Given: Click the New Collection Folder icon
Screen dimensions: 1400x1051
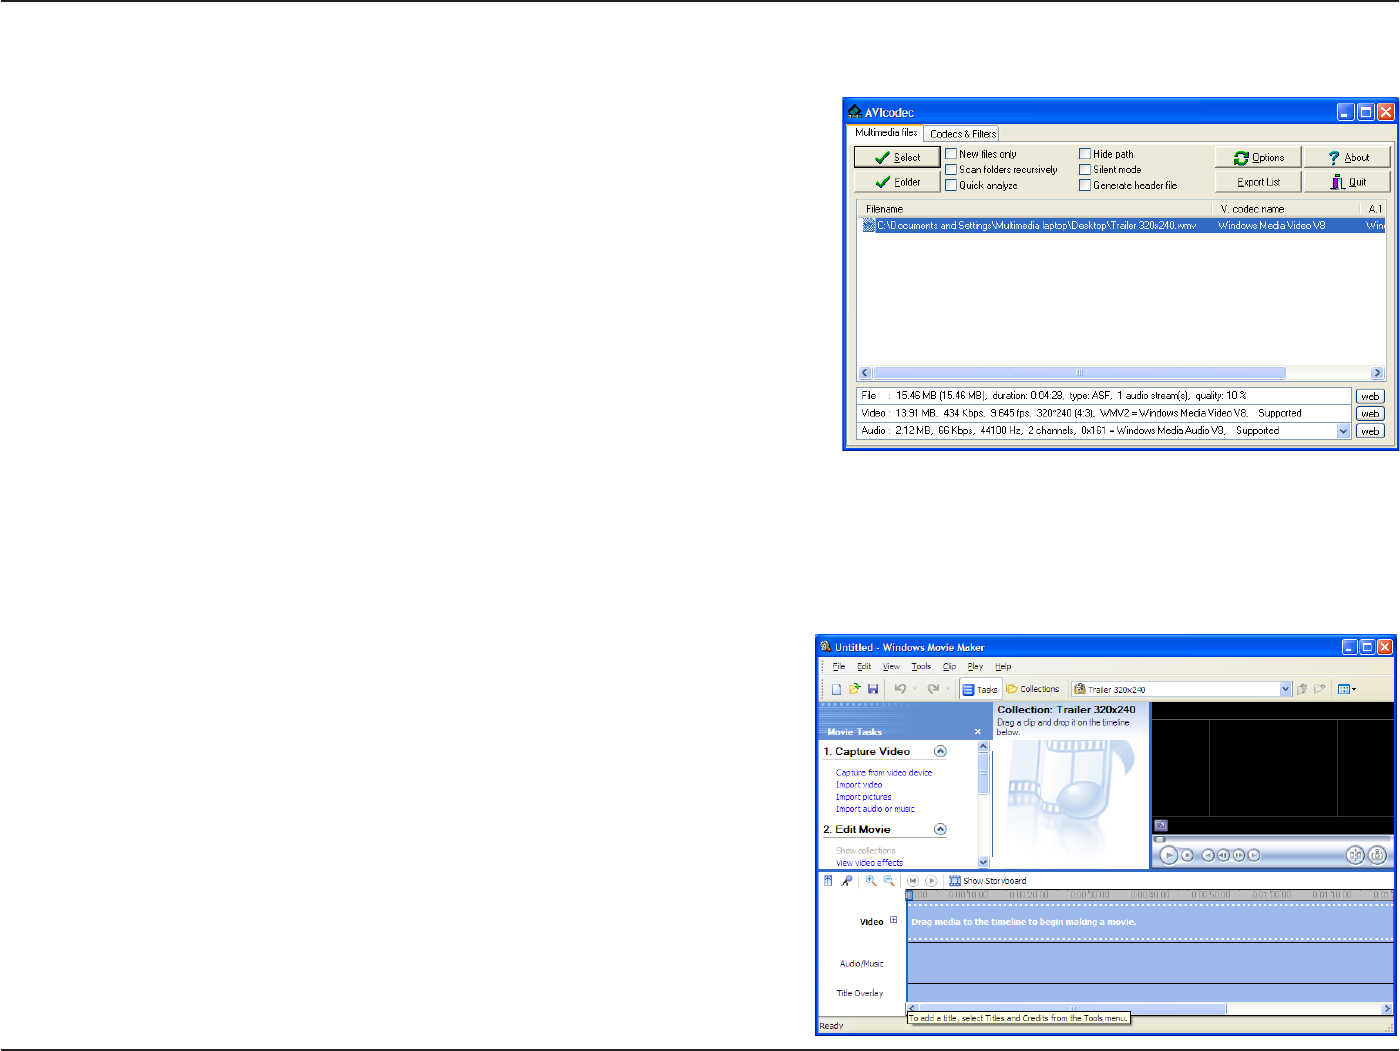Looking at the screenshot, I should 1320,689.
